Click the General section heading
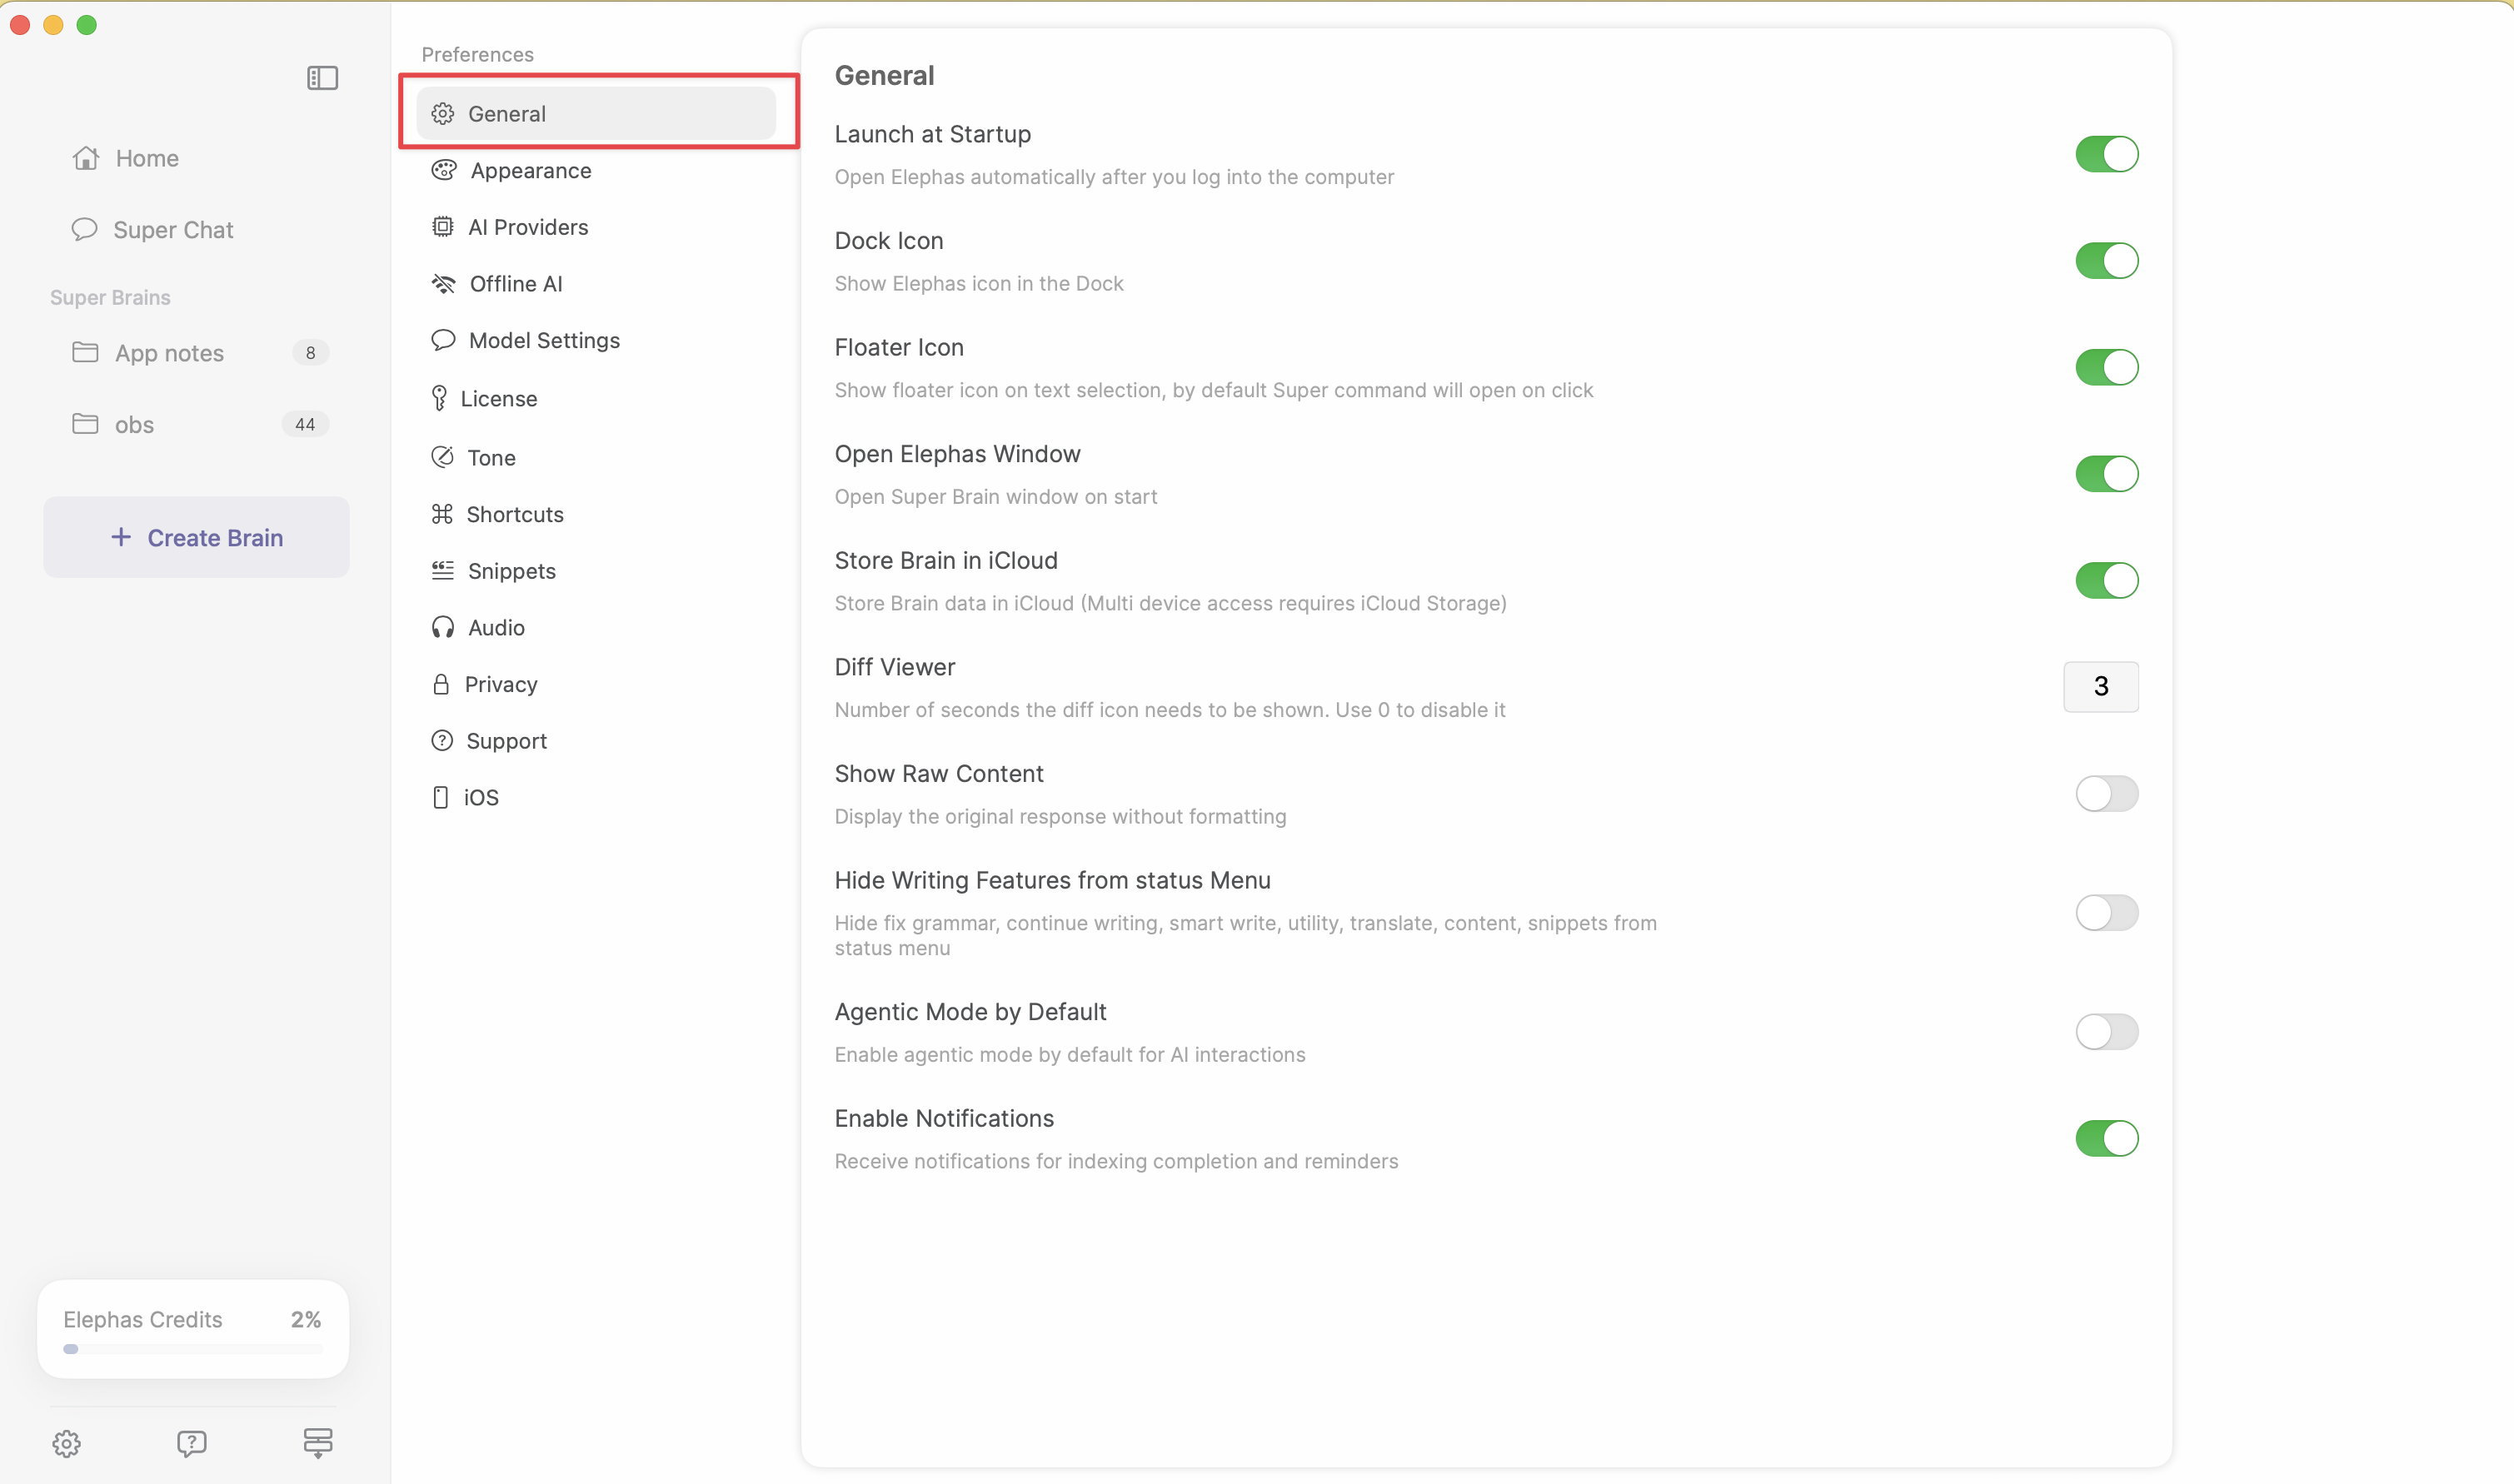The width and height of the screenshot is (2514, 1484). click(x=884, y=75)
